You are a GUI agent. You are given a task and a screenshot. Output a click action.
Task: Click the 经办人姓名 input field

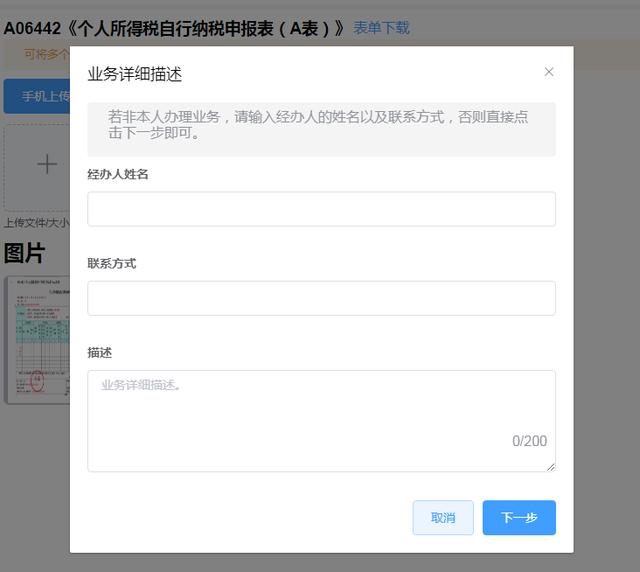coord(321,209)
